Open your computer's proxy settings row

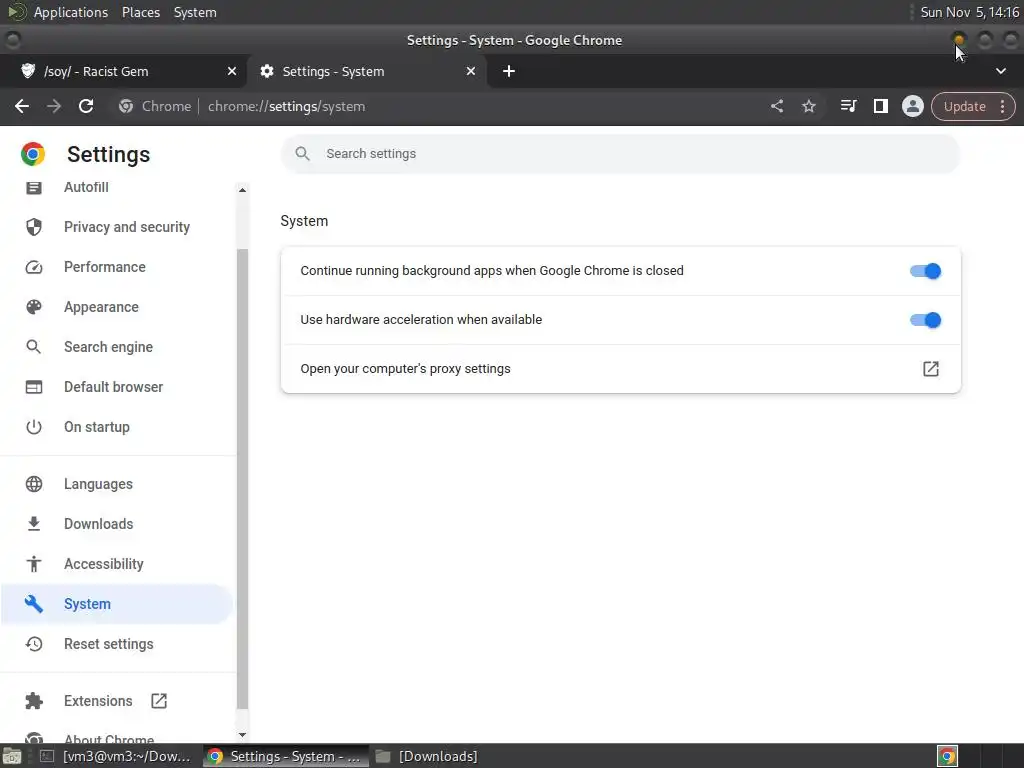(620, 369)
